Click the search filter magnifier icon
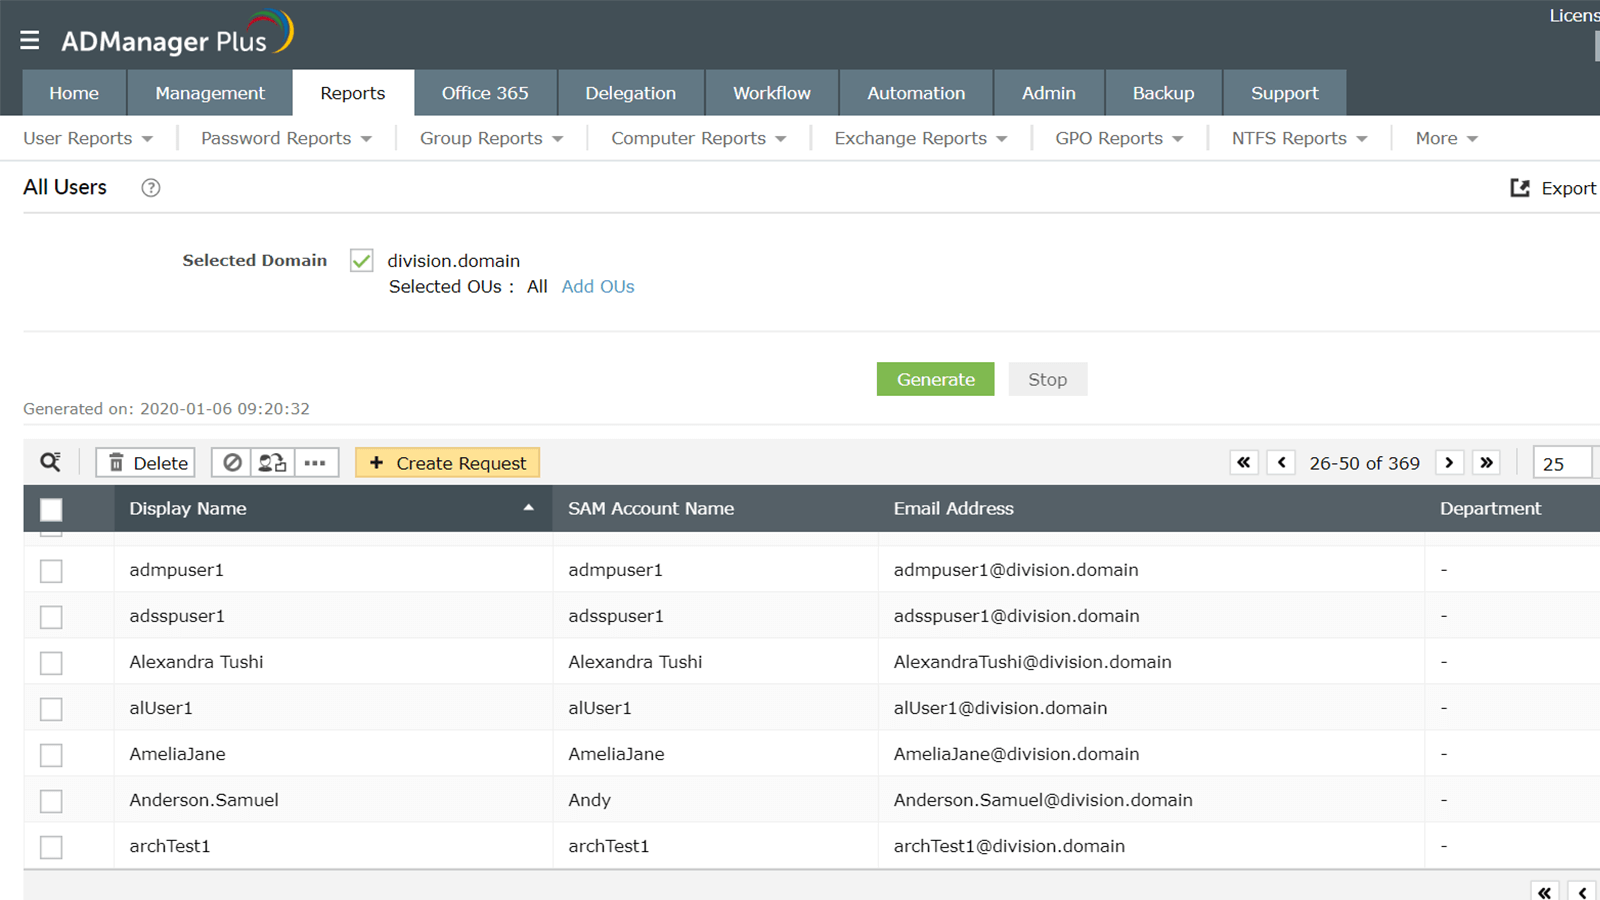 pyautogui.click(x=50, y=462)
